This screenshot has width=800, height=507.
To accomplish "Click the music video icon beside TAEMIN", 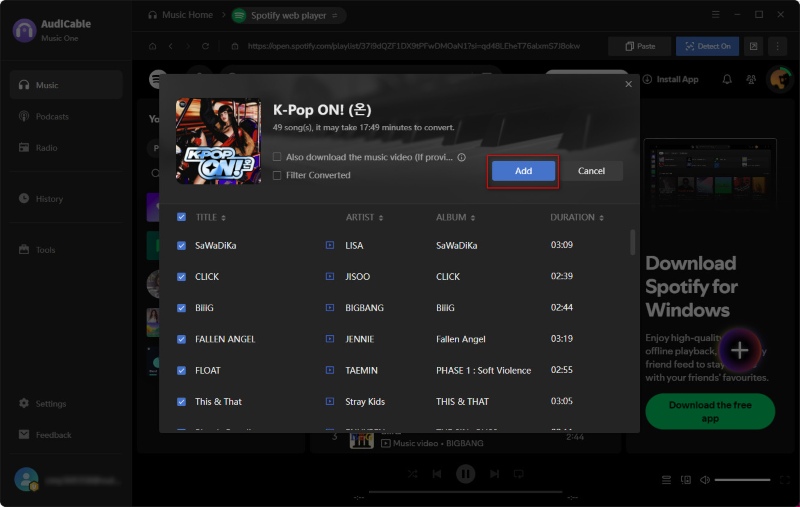I will 330,370.
